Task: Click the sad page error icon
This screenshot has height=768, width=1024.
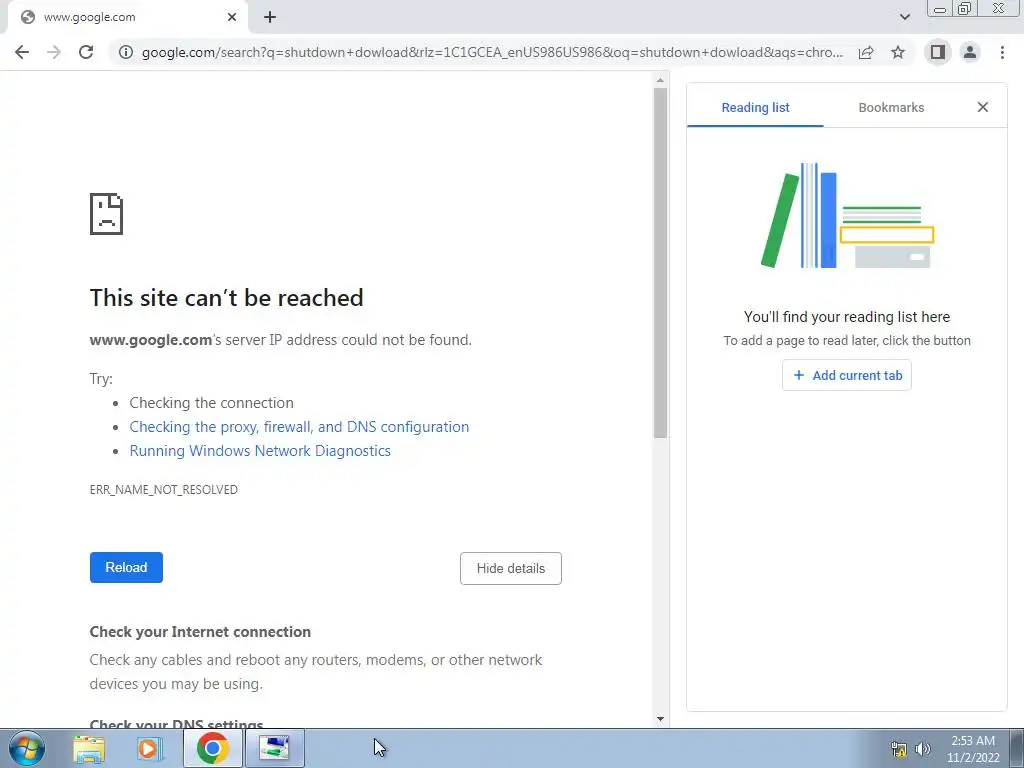Action: click(x=106, y=214)
